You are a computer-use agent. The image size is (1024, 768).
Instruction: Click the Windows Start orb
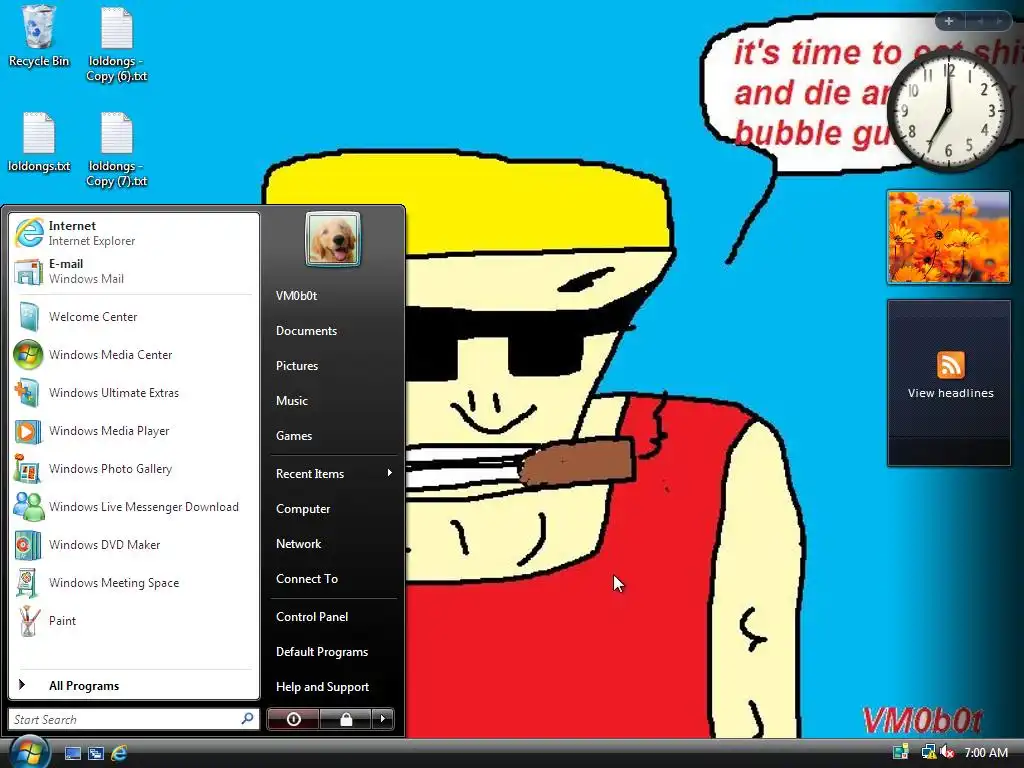(x=29, y=751)
